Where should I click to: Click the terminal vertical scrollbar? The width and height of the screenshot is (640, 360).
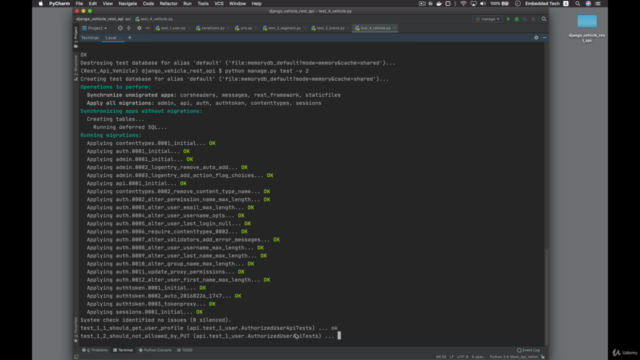click(546, 297)
